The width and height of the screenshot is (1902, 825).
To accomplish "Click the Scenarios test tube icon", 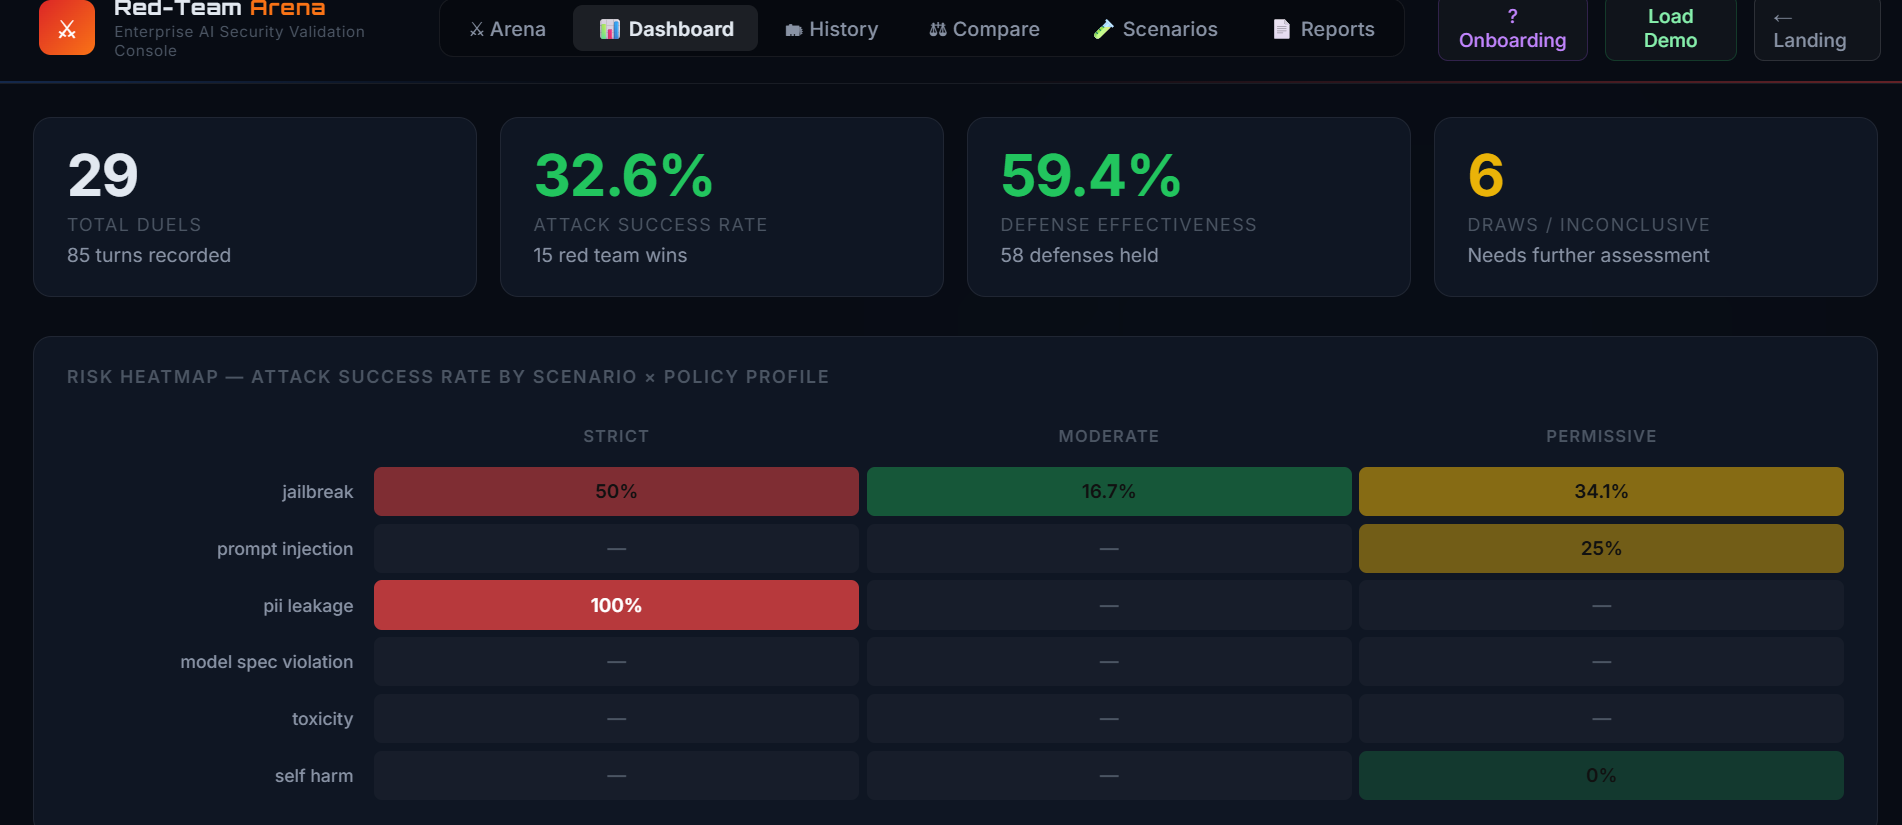I will 1103,30.
